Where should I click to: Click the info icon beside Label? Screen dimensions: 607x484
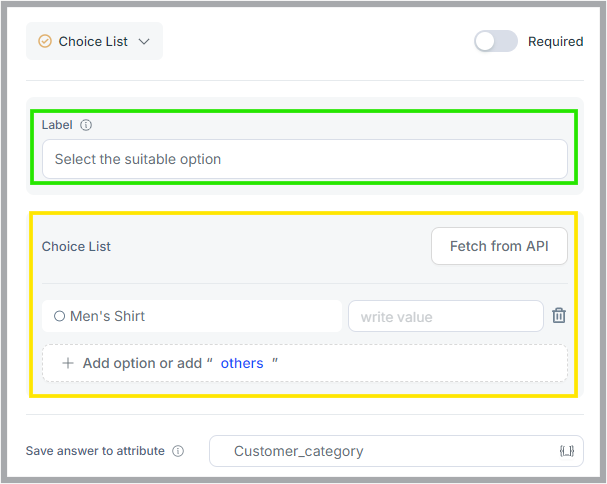pyautogui.click(x=86, y=125)
